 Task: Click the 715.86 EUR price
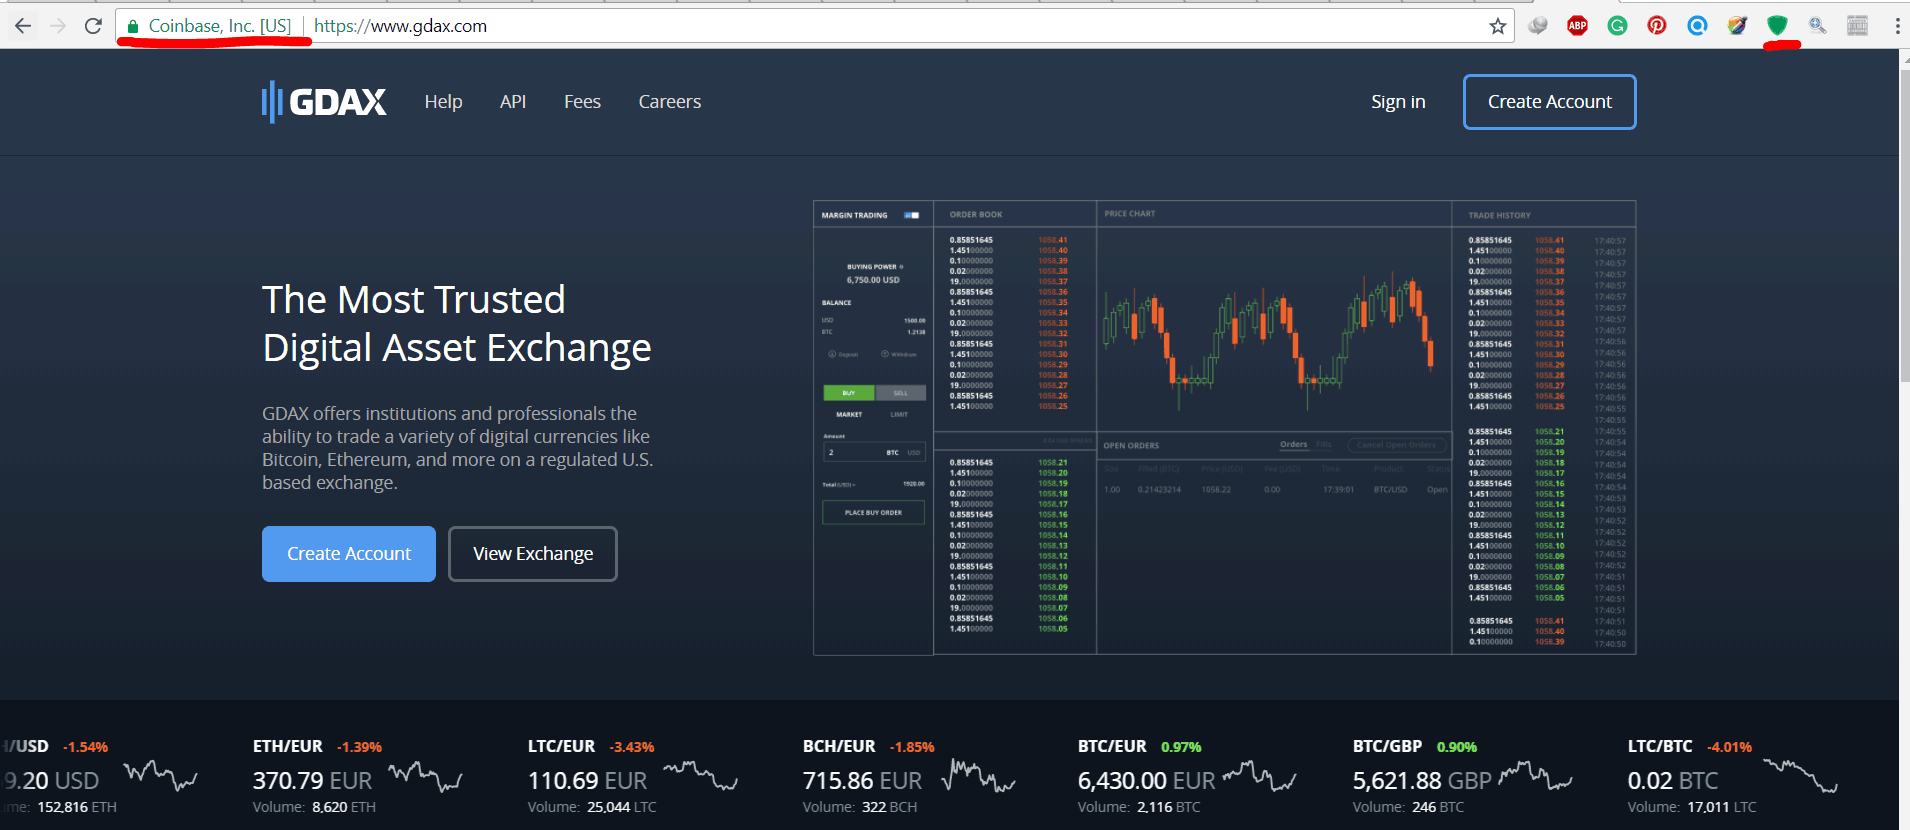pyautogui.click(x=862, y=780)
